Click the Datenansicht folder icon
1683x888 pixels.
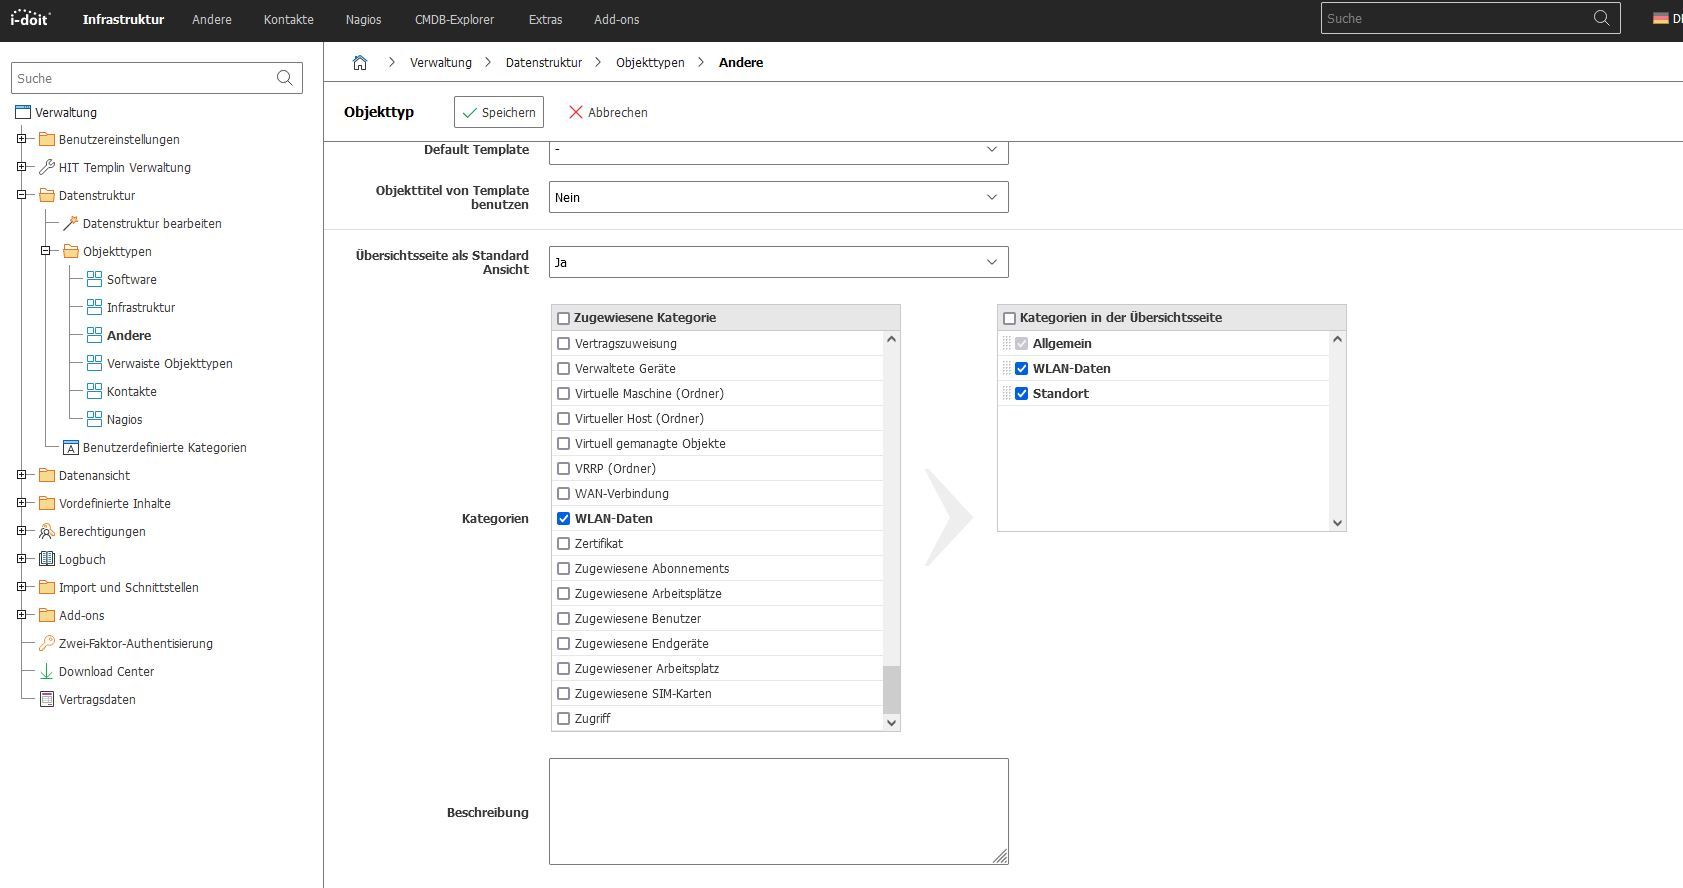tap(47, 475)
